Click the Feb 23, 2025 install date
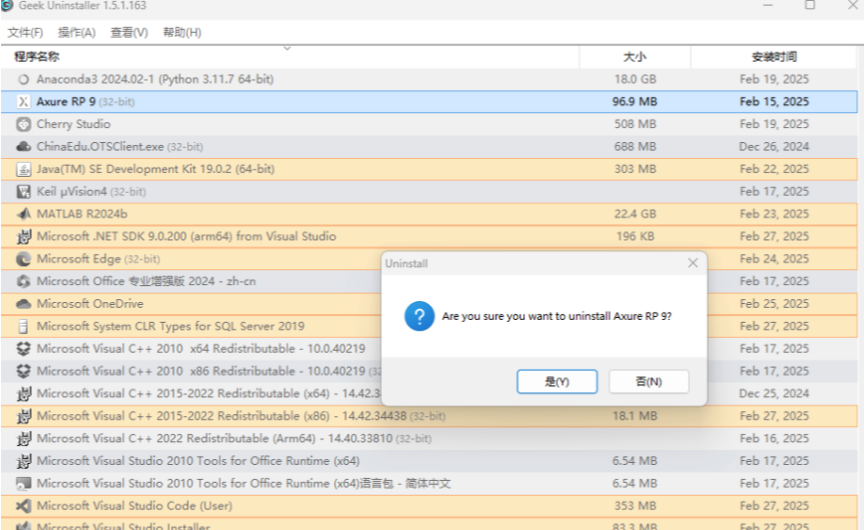The image size is (864, 530). tap(774, 214)
